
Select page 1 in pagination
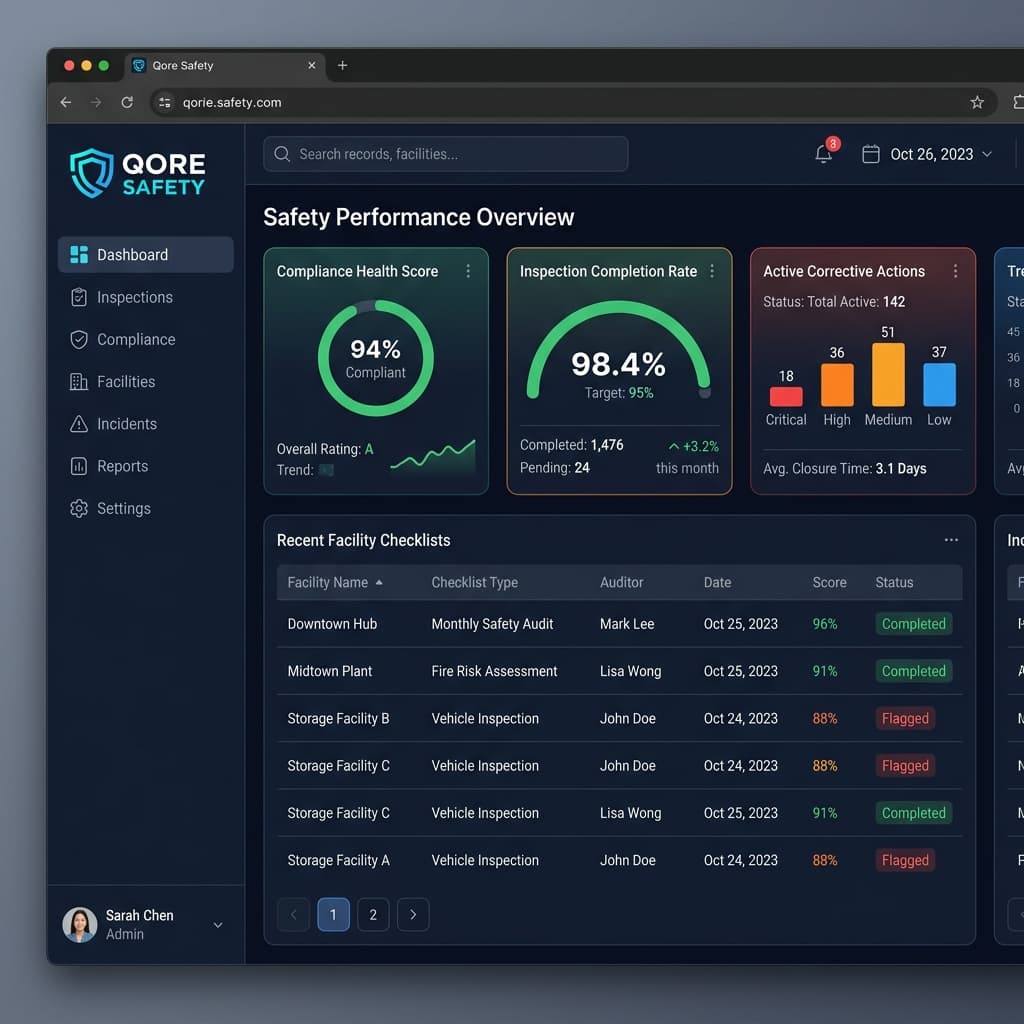pyautogui.click(x=333, y=914)
